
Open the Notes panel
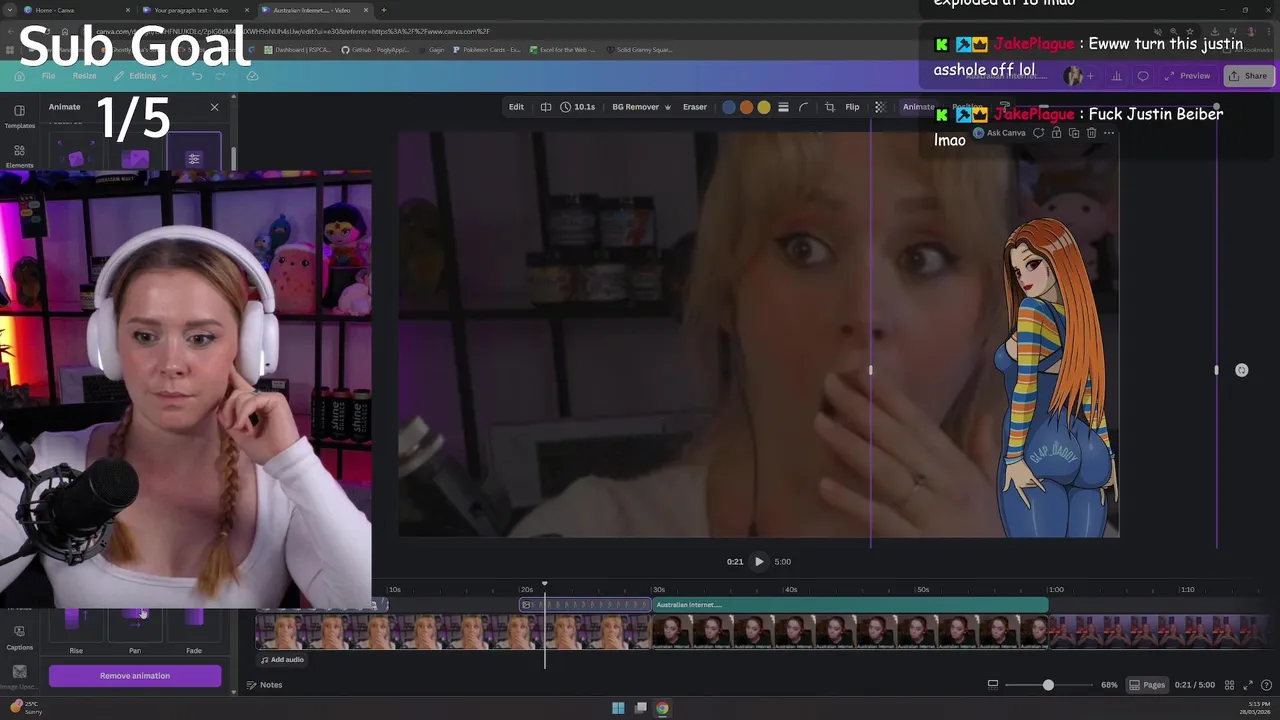pos(265,685)
